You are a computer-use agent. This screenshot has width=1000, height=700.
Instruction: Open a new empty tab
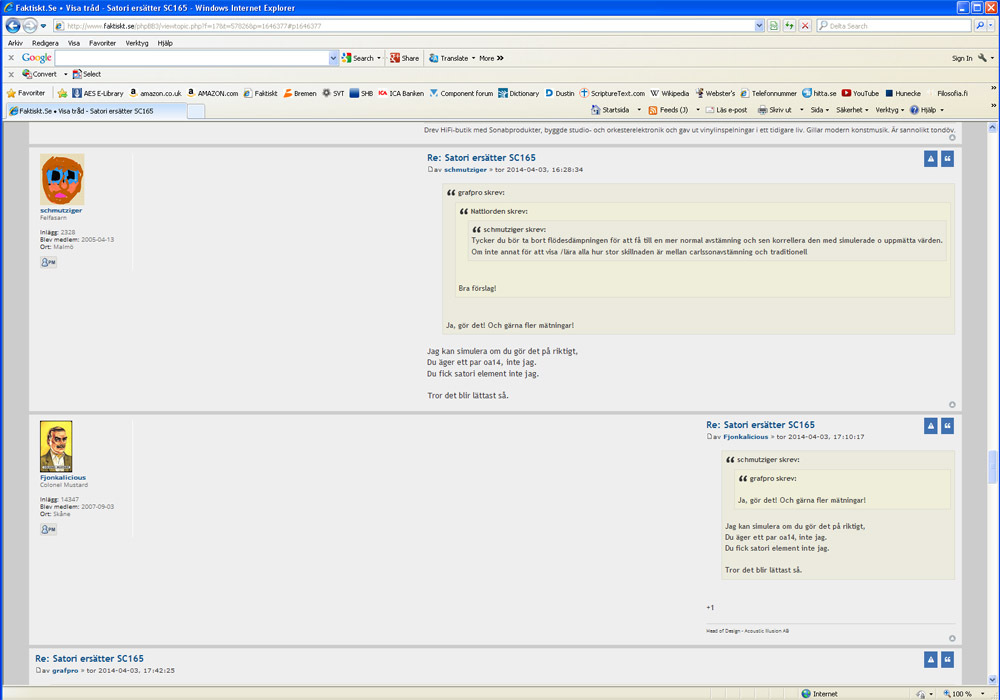pyautogui.click(x=196, y=112)
